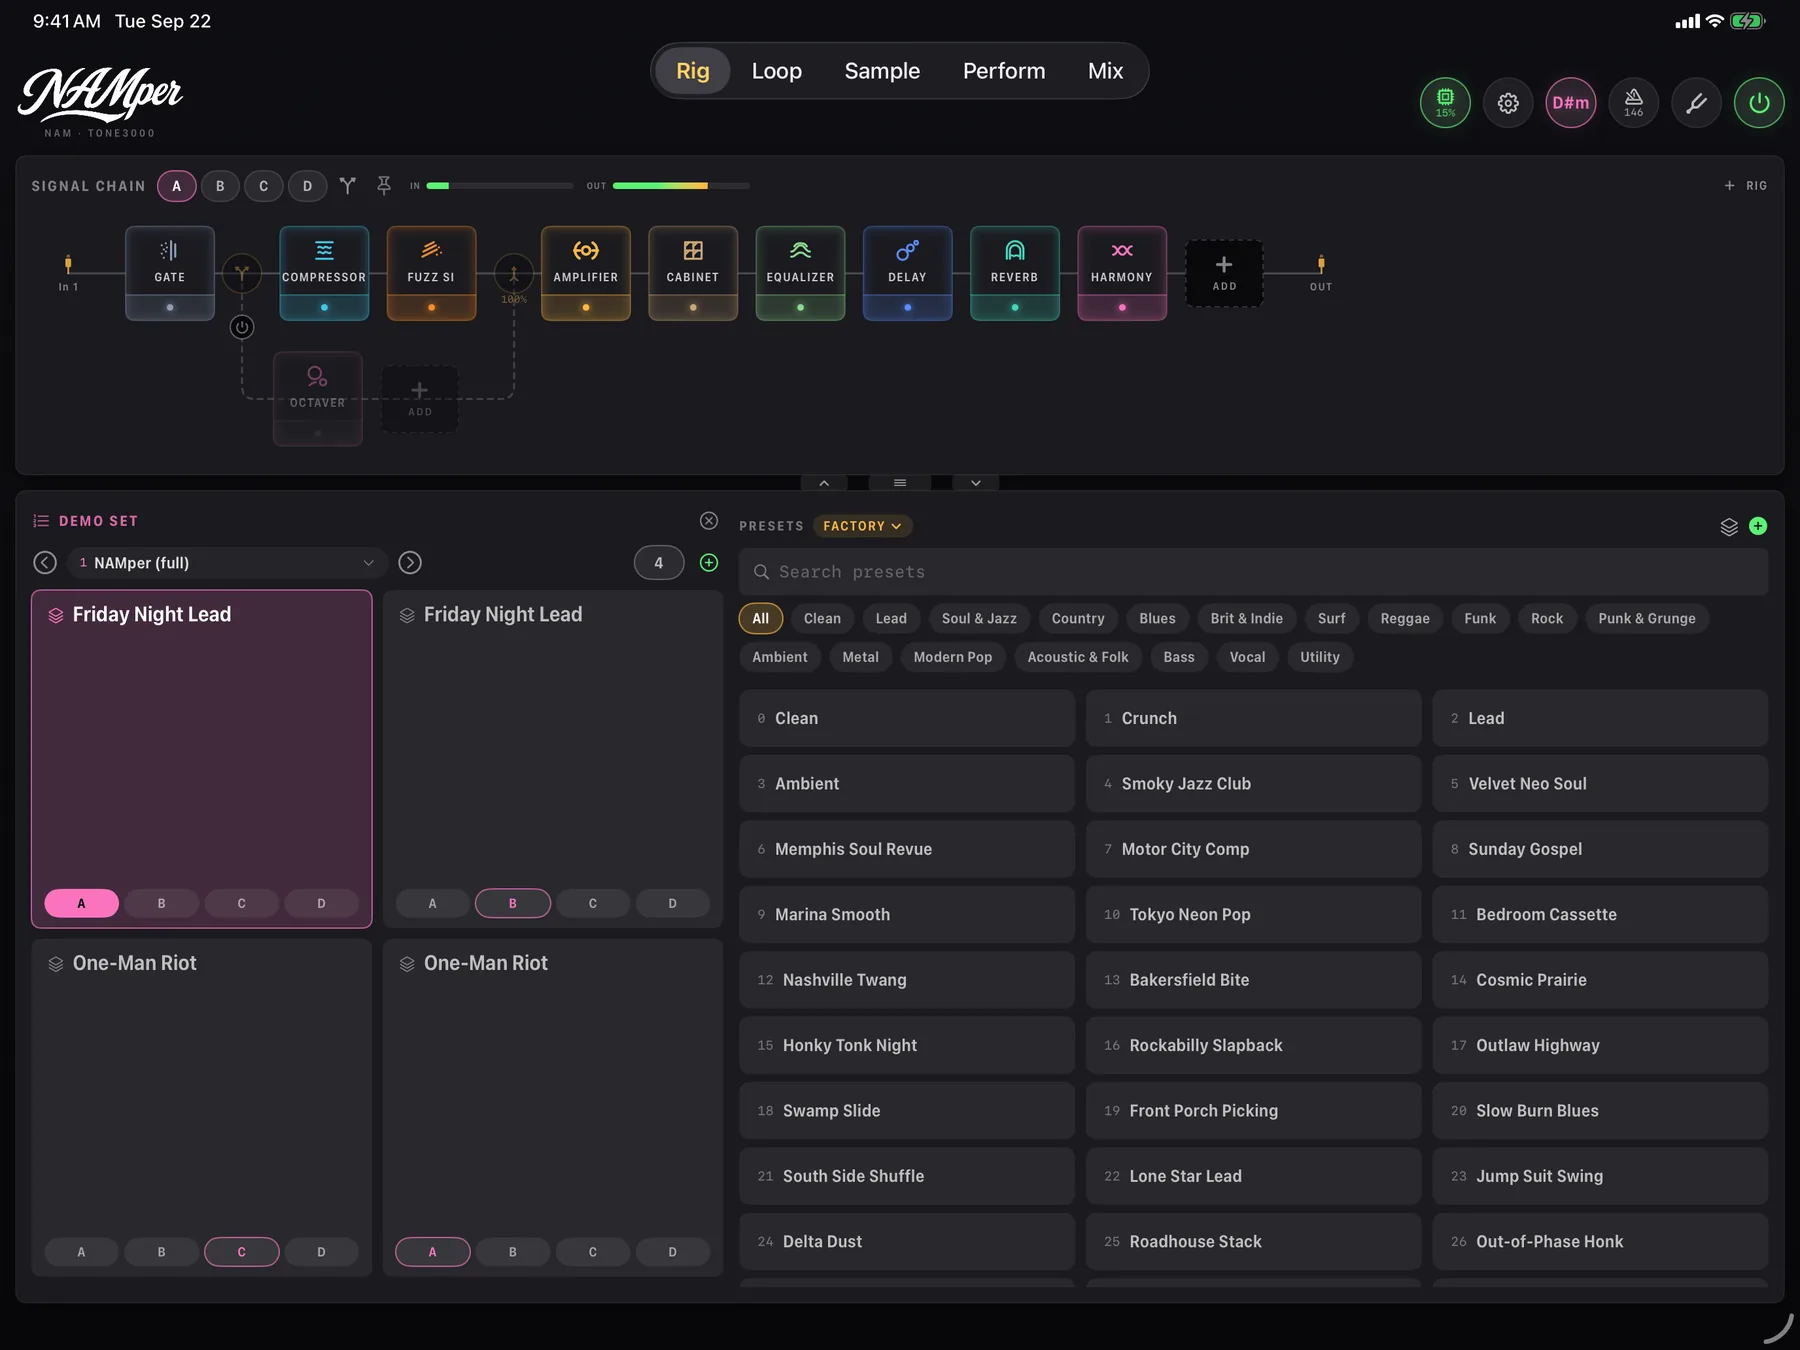The image size is (1800, 1350).
Task: Open the D#m key selector
Action: coord(1571,103)
